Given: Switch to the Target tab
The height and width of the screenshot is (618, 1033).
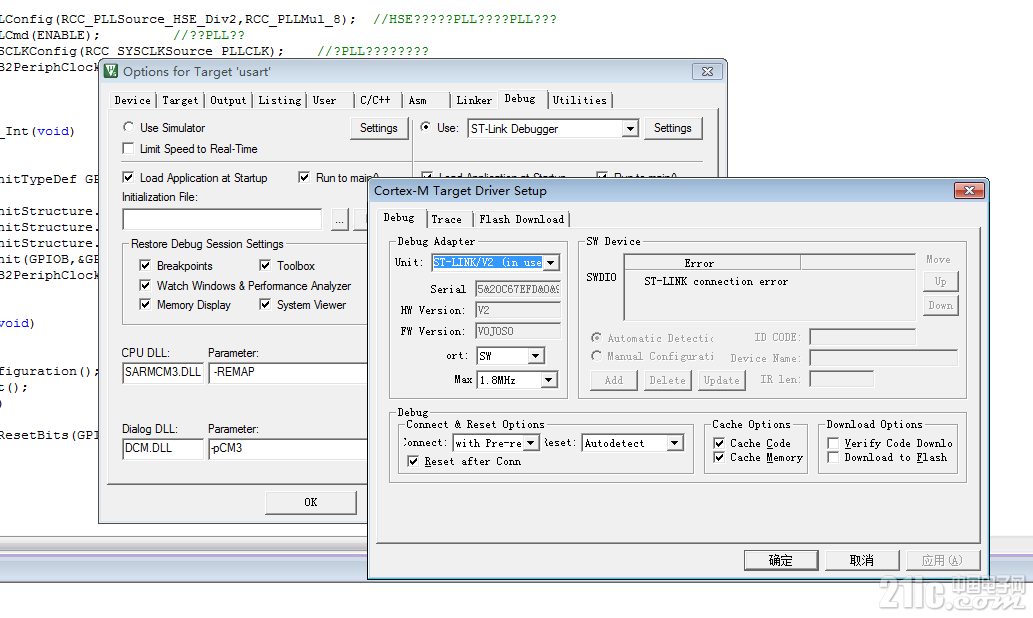Looking at the screenshot, I should point(180,100).
